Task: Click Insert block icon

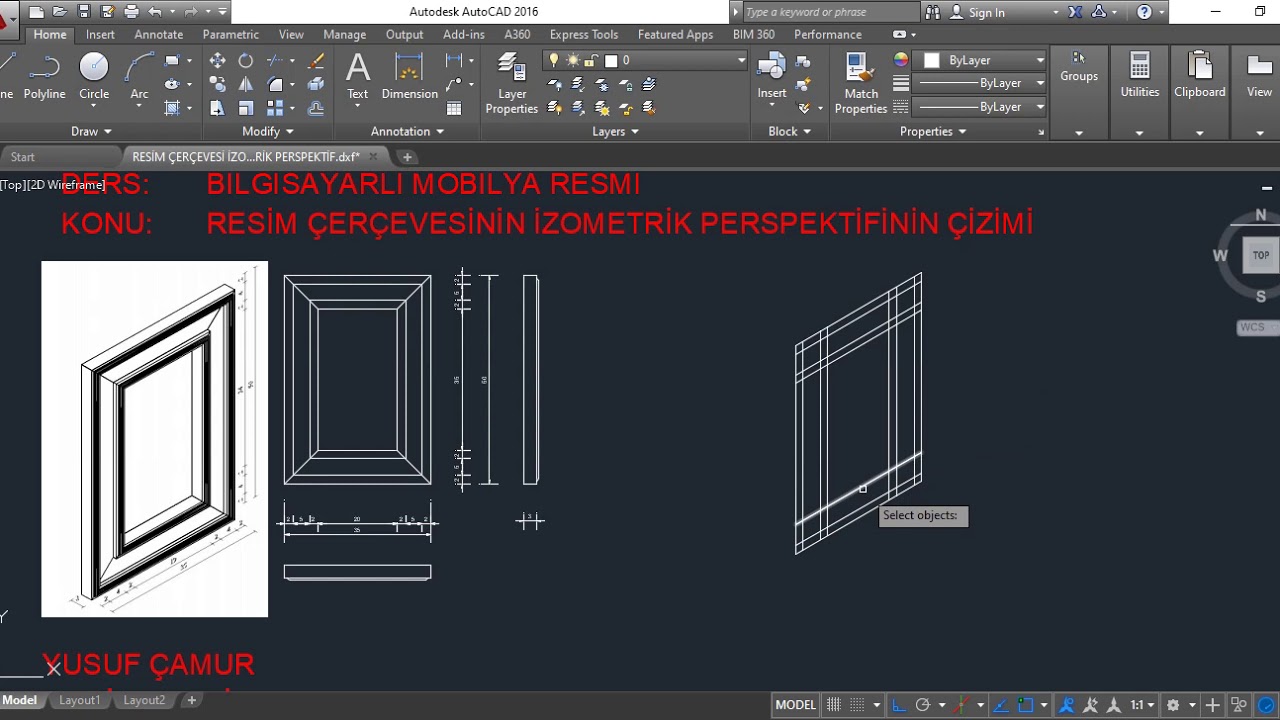Action: 771,77
